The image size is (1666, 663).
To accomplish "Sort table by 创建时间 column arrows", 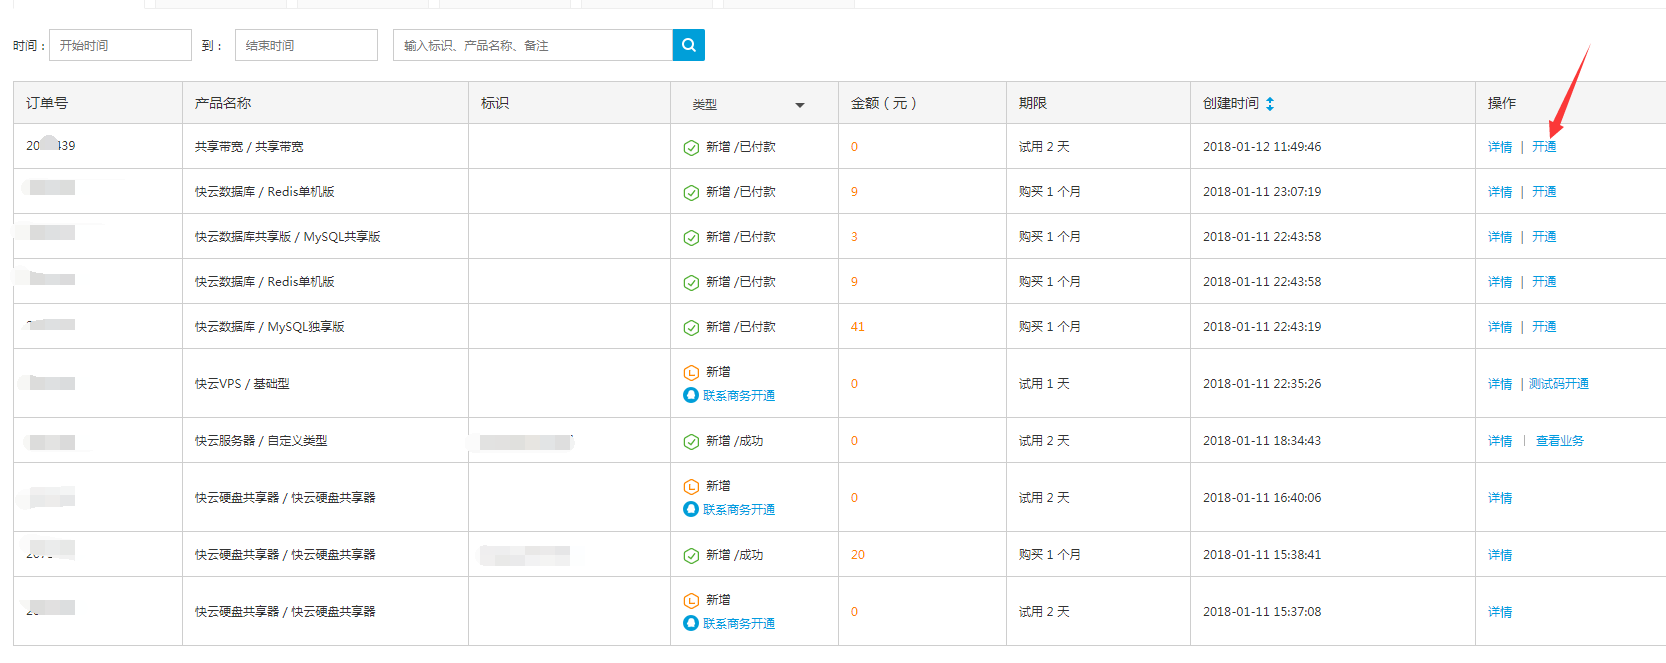I will pos(1270,104).
